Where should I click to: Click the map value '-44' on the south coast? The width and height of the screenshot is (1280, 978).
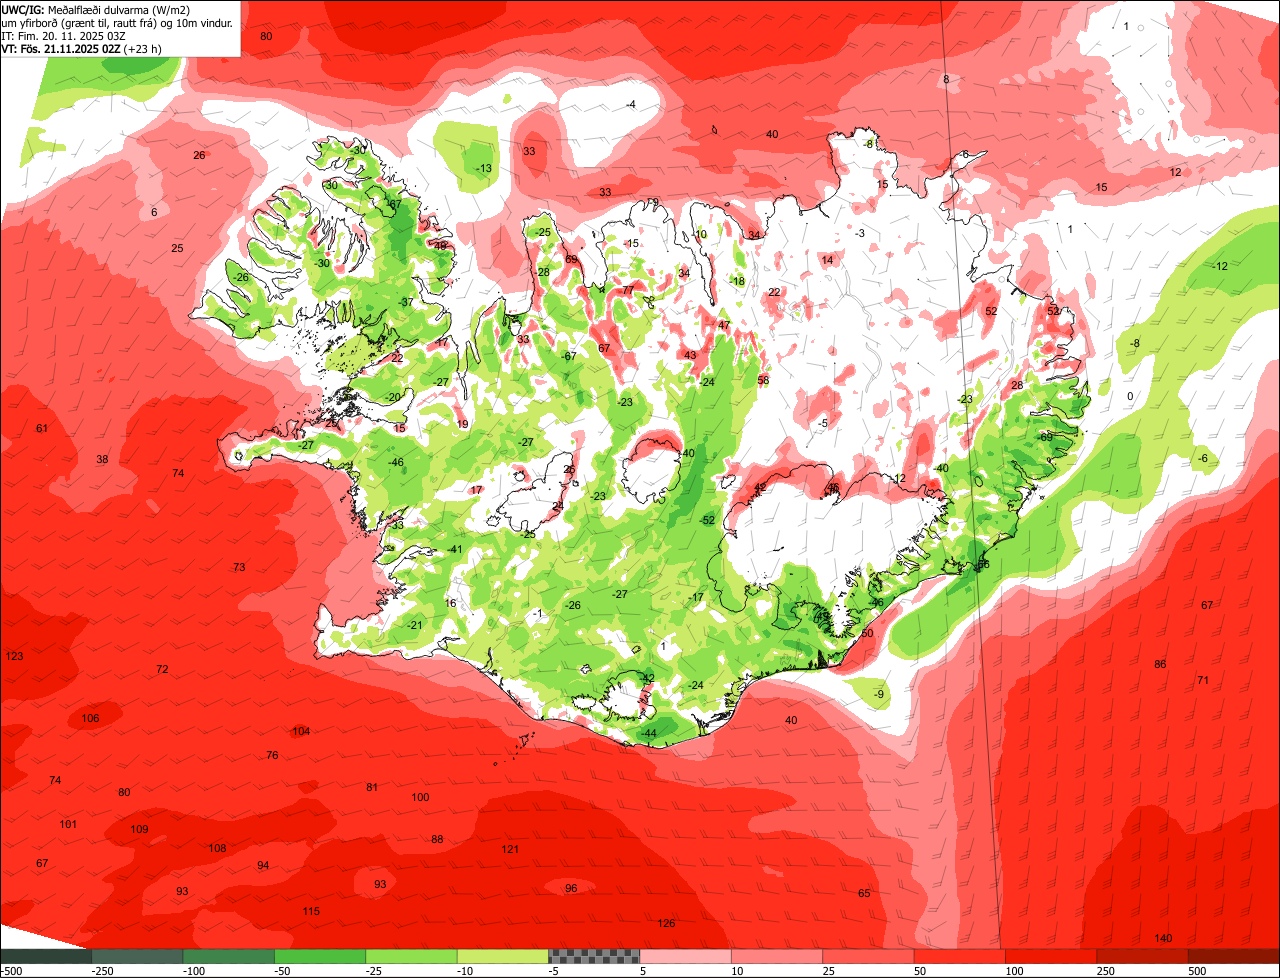(x=648, y=733)
